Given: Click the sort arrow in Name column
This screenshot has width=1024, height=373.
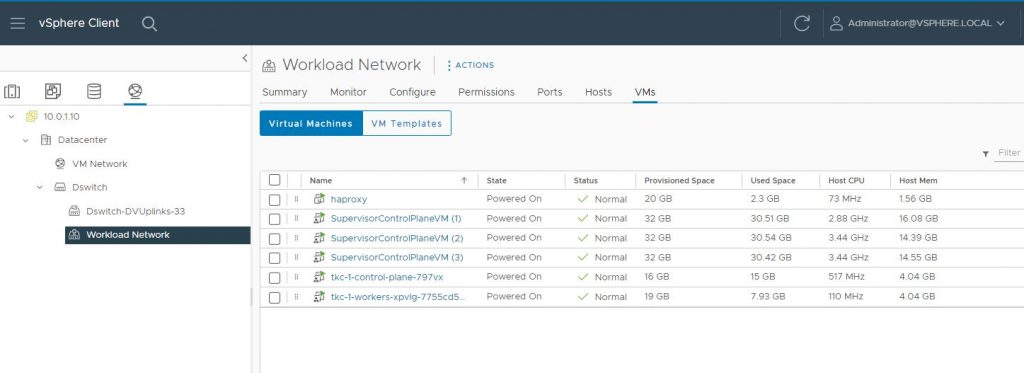Looking at the screenshot, I should (464, 180).
